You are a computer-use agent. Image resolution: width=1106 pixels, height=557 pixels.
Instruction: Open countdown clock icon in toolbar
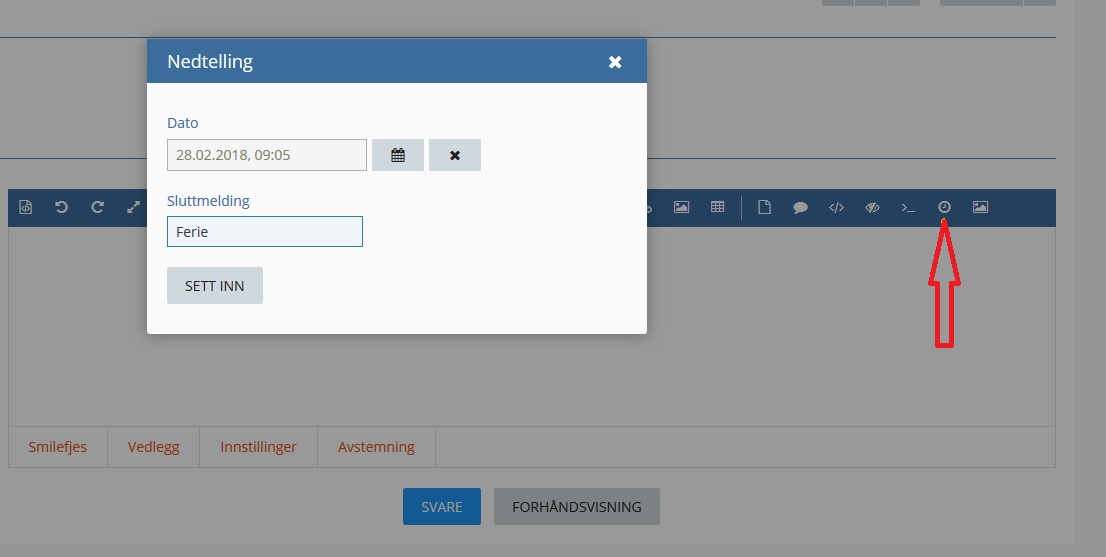pyautogui.click(x=944, y=207)
